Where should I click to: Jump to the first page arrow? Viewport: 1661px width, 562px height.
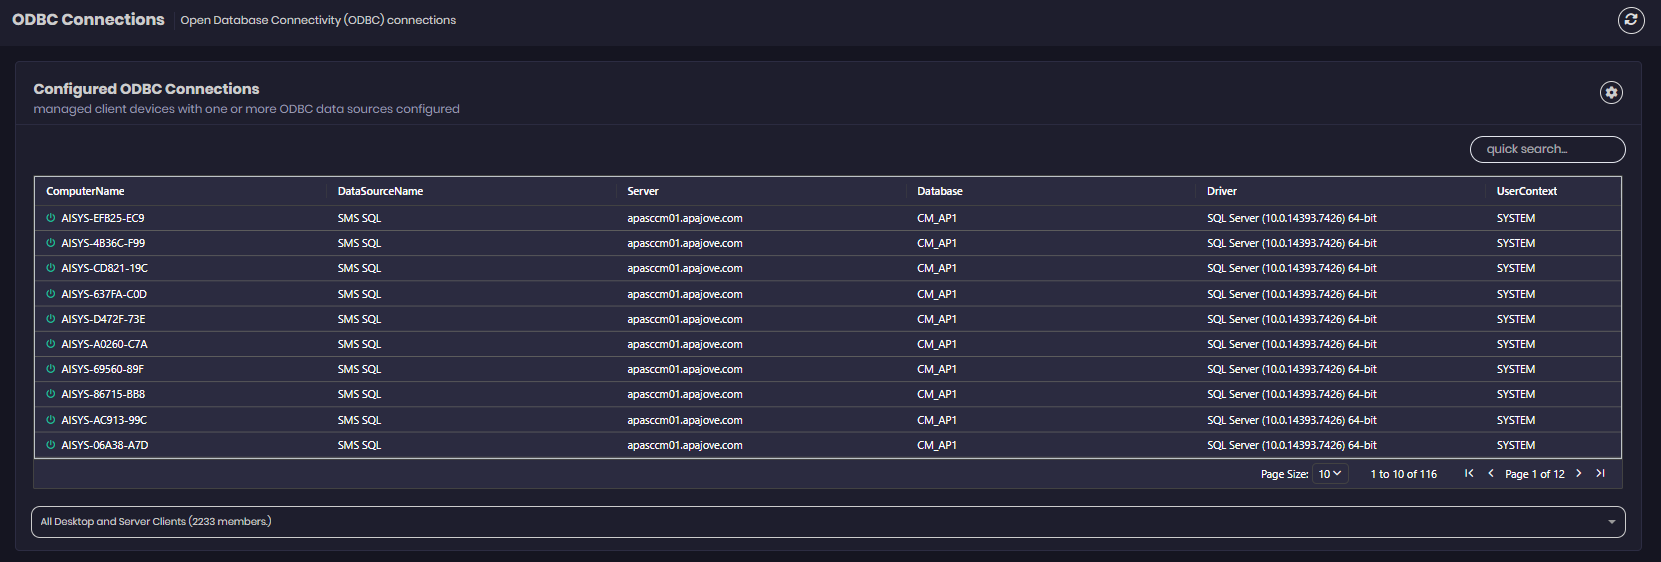(1469, 474)
